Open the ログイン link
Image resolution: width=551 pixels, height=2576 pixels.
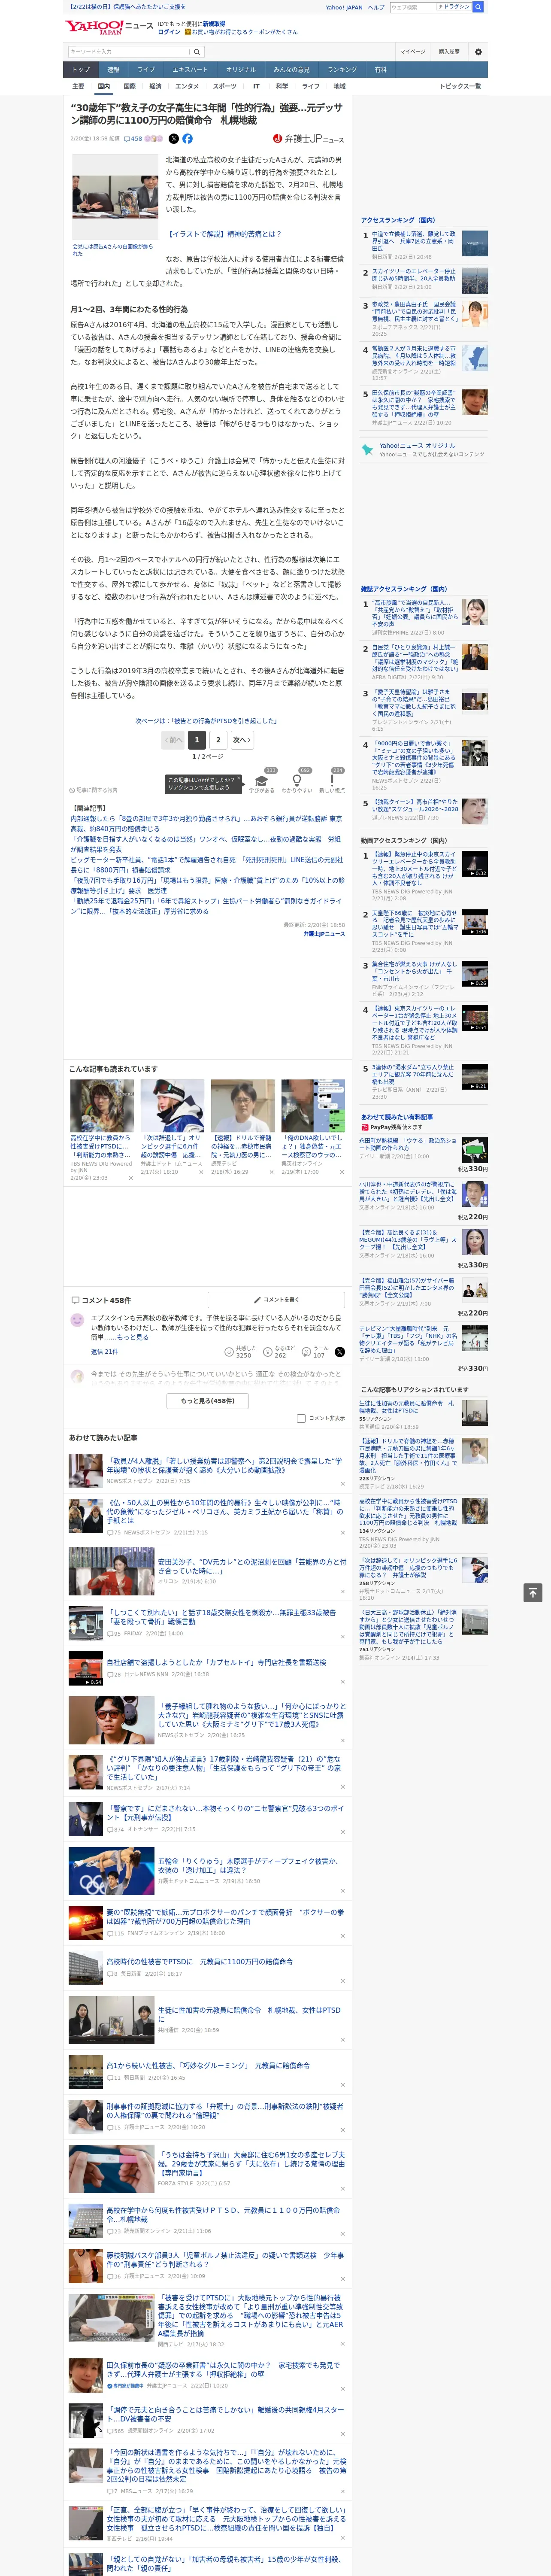point(169,32)
